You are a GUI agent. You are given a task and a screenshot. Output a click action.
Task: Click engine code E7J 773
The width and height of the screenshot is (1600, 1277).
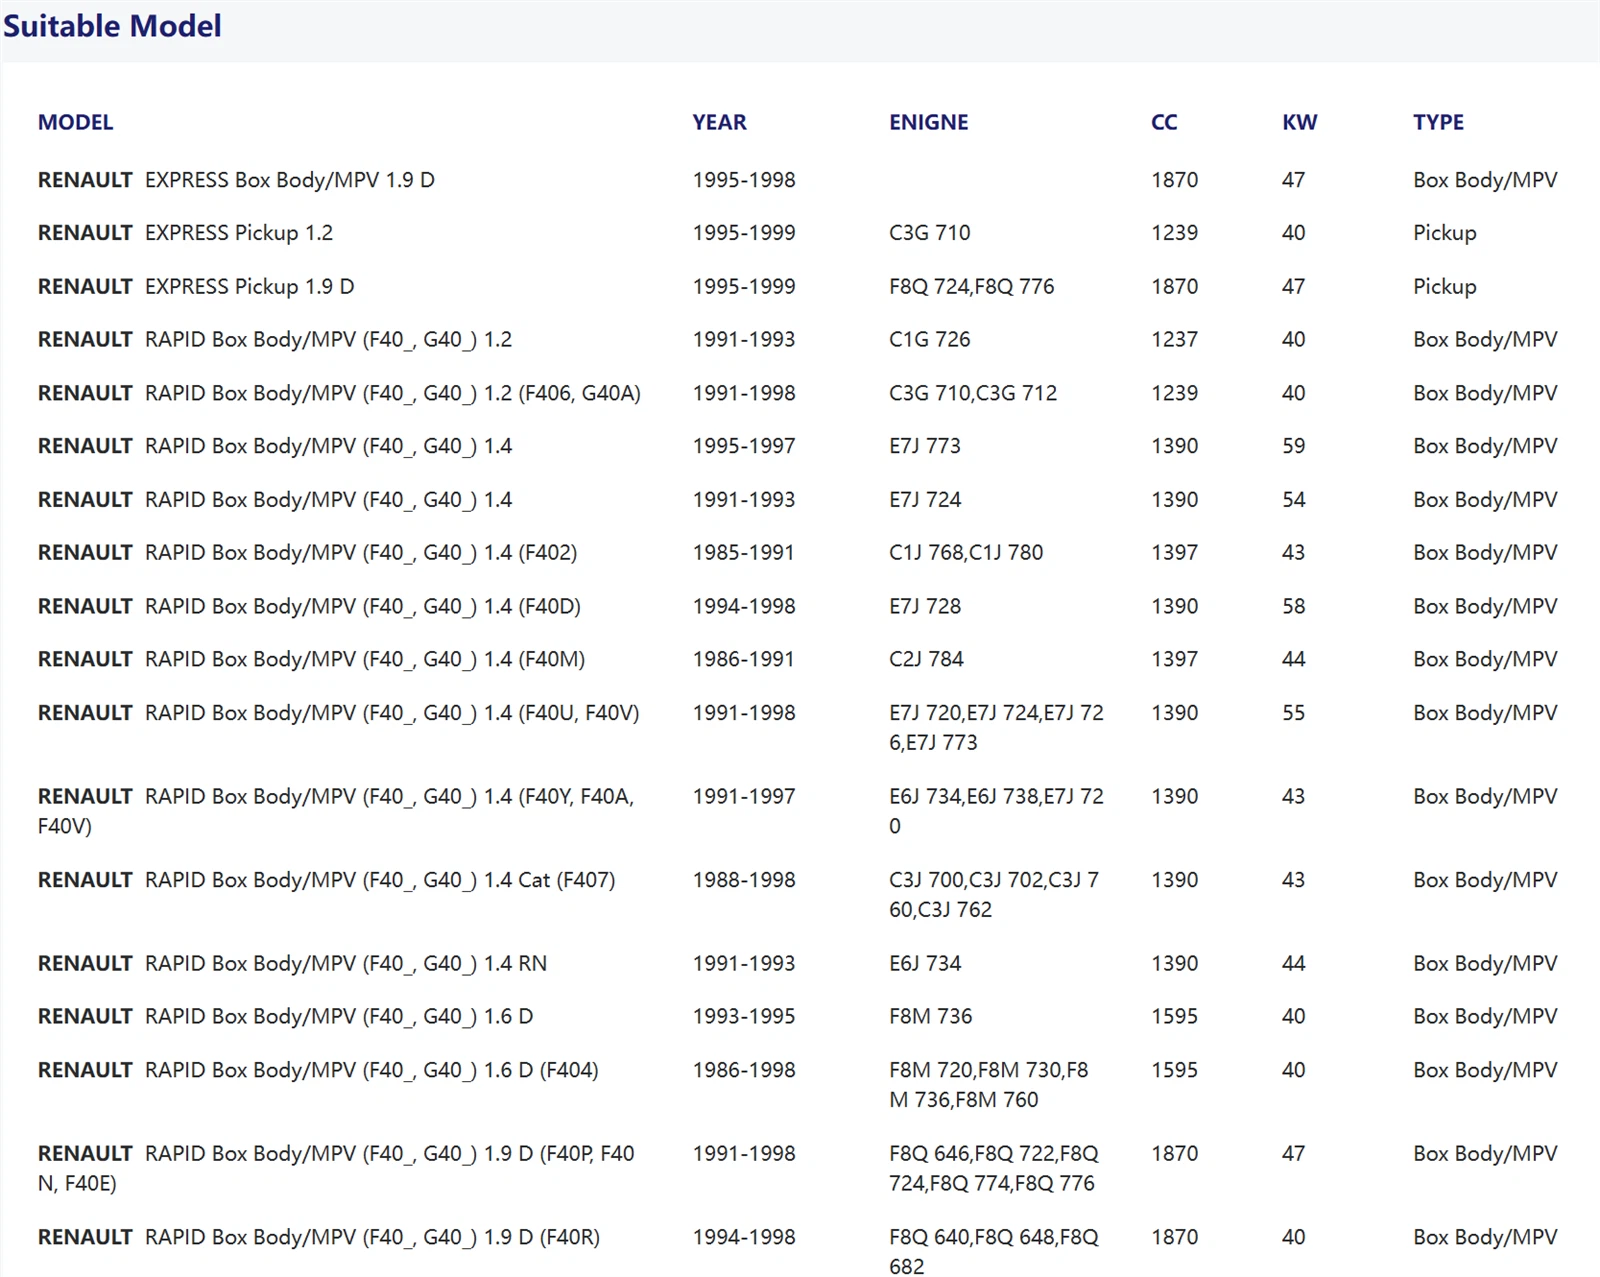[x=924, y=446]
